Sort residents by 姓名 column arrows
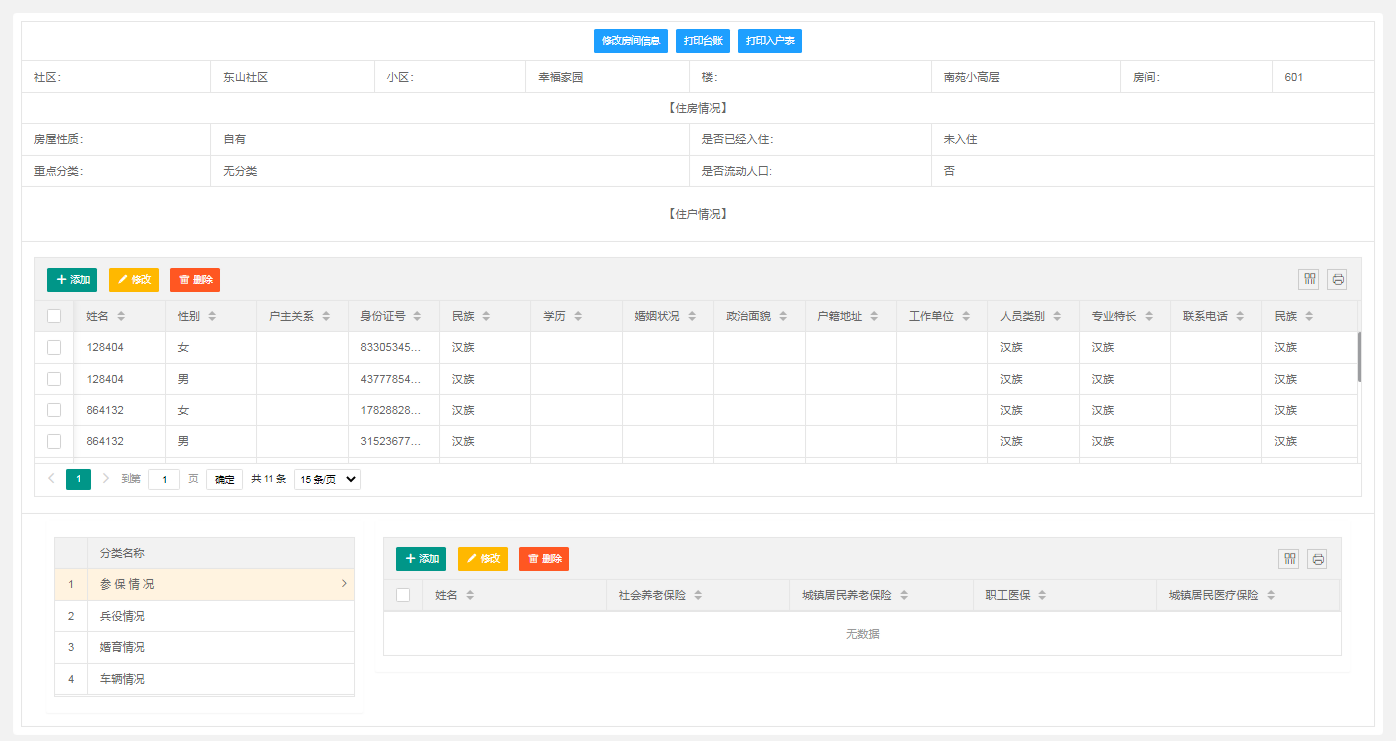The height and width of the screenshot is (741, 1396). [x=121, y=316]
